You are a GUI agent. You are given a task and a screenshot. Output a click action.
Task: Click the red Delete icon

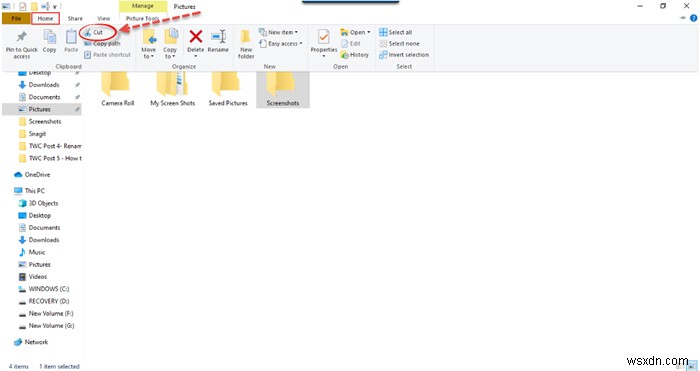pos(196,36)
